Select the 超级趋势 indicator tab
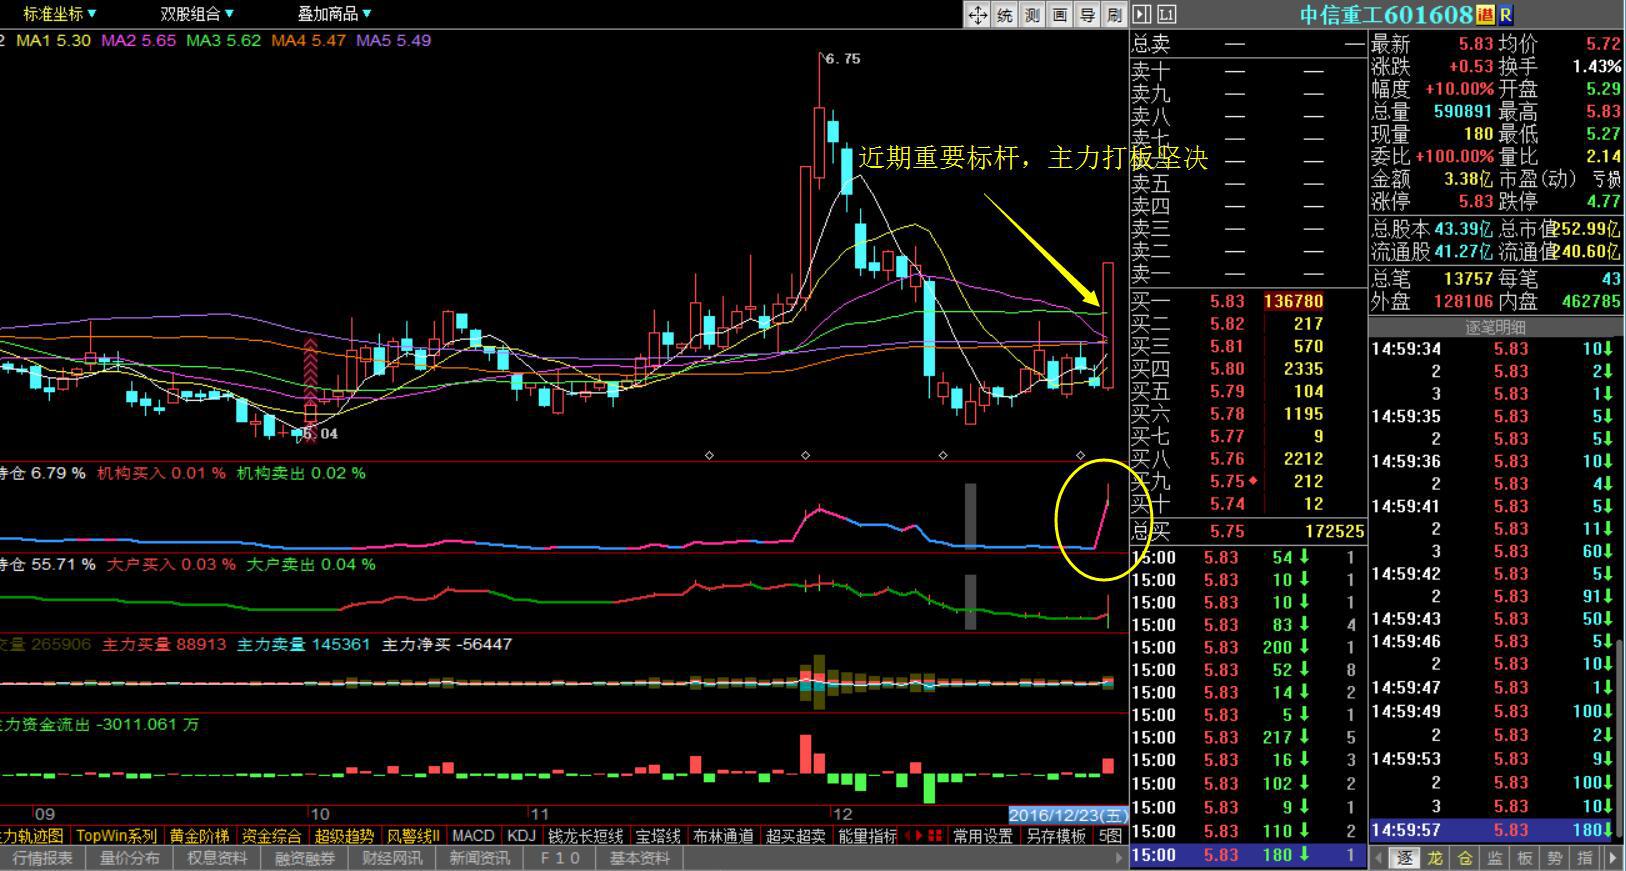 (345, 836)
